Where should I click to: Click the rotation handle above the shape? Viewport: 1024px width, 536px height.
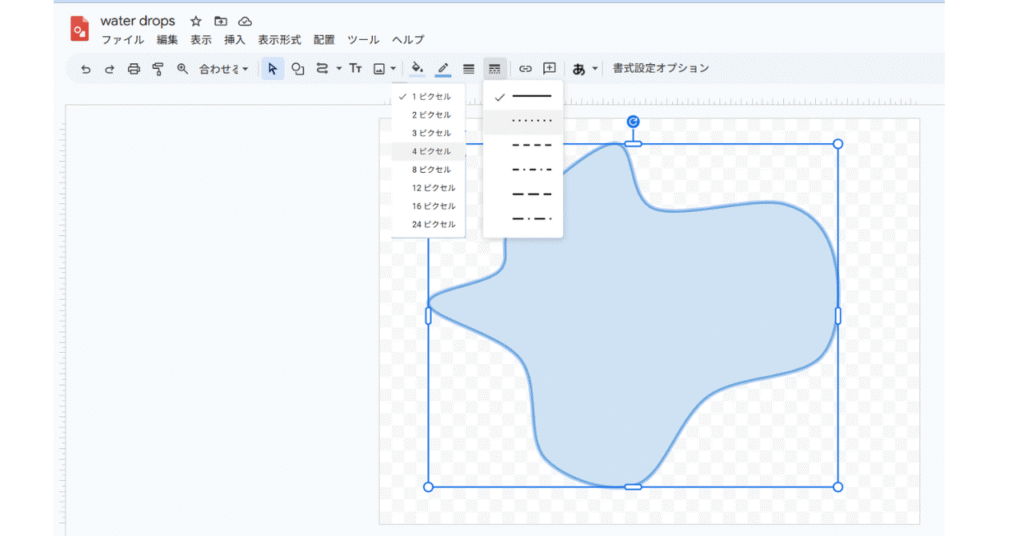tap(633, 122)
